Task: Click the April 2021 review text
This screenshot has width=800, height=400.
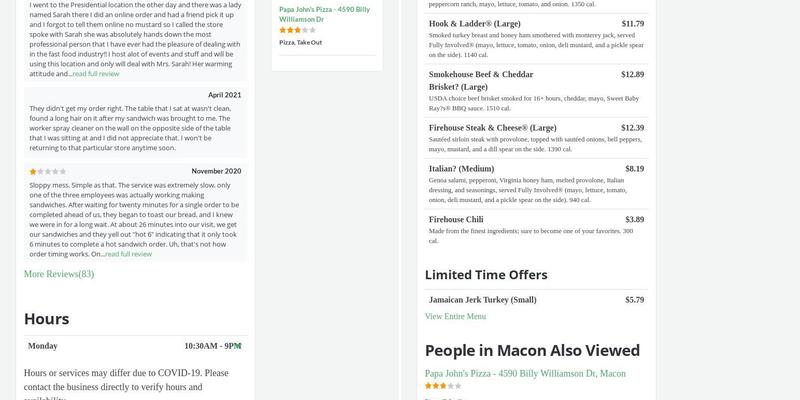Action: 130,128
